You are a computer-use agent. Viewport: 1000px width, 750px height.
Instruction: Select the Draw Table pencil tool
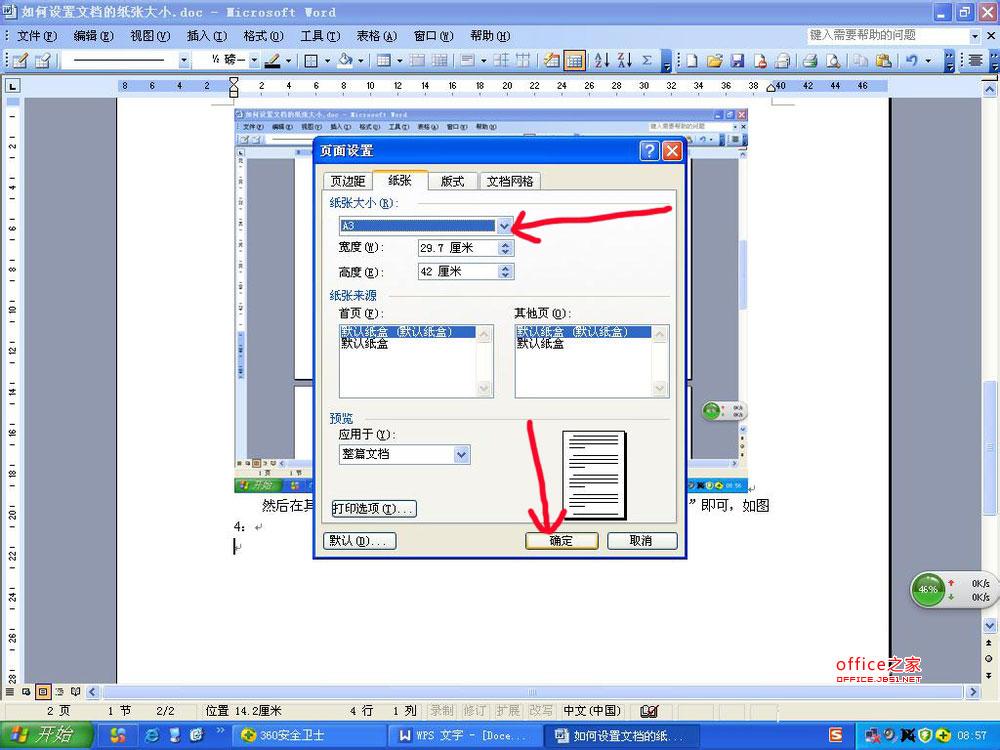20,61
